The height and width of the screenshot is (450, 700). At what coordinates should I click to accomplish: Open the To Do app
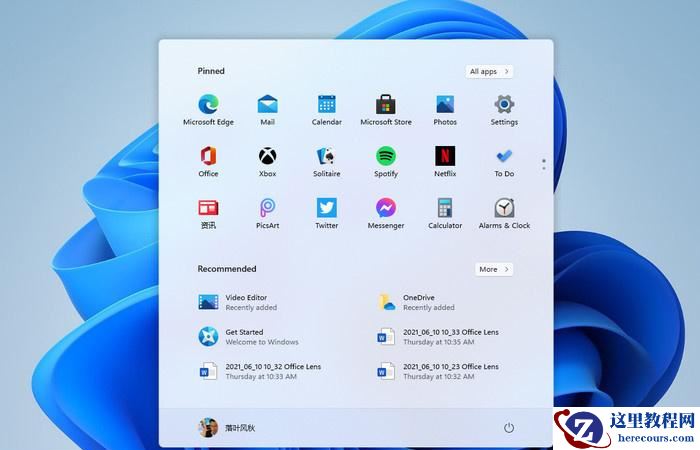coord(504,162)
